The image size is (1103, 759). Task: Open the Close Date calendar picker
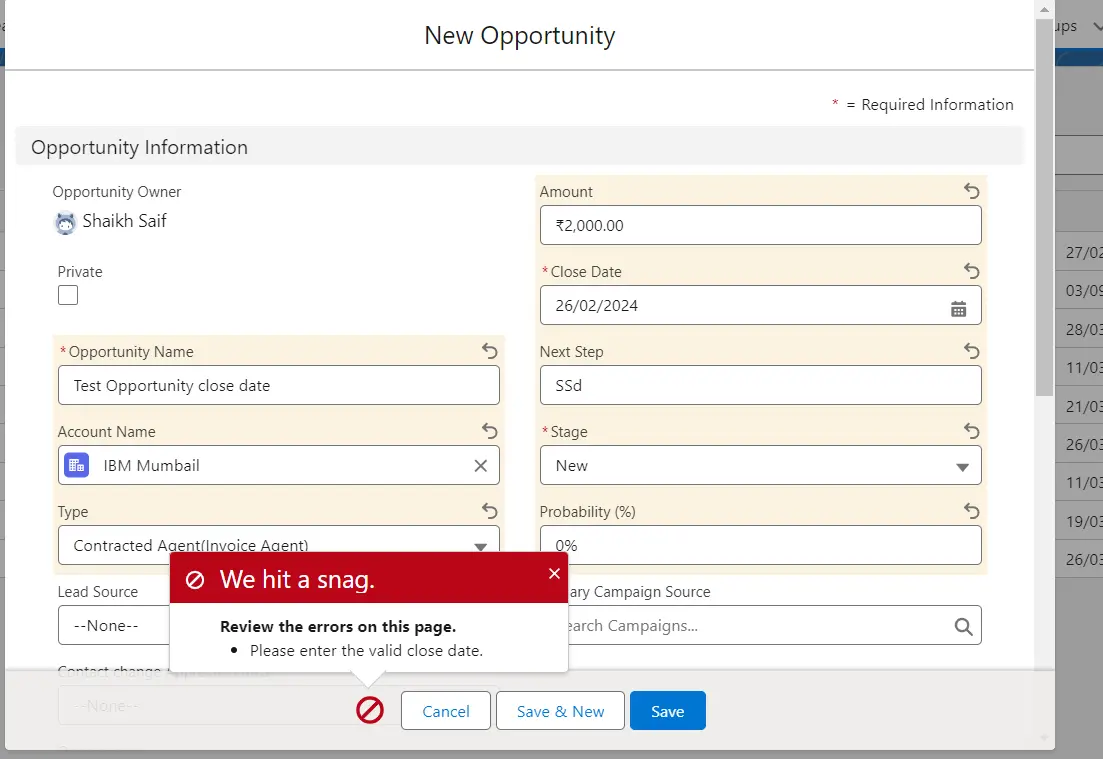[x=958, y=307]
